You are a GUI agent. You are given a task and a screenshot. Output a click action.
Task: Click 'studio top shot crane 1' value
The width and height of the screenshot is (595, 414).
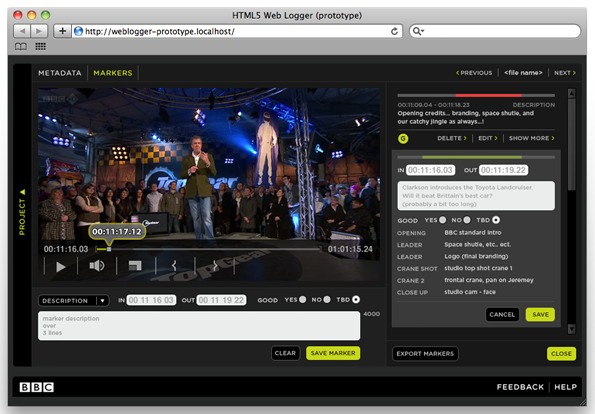point(478,268)
